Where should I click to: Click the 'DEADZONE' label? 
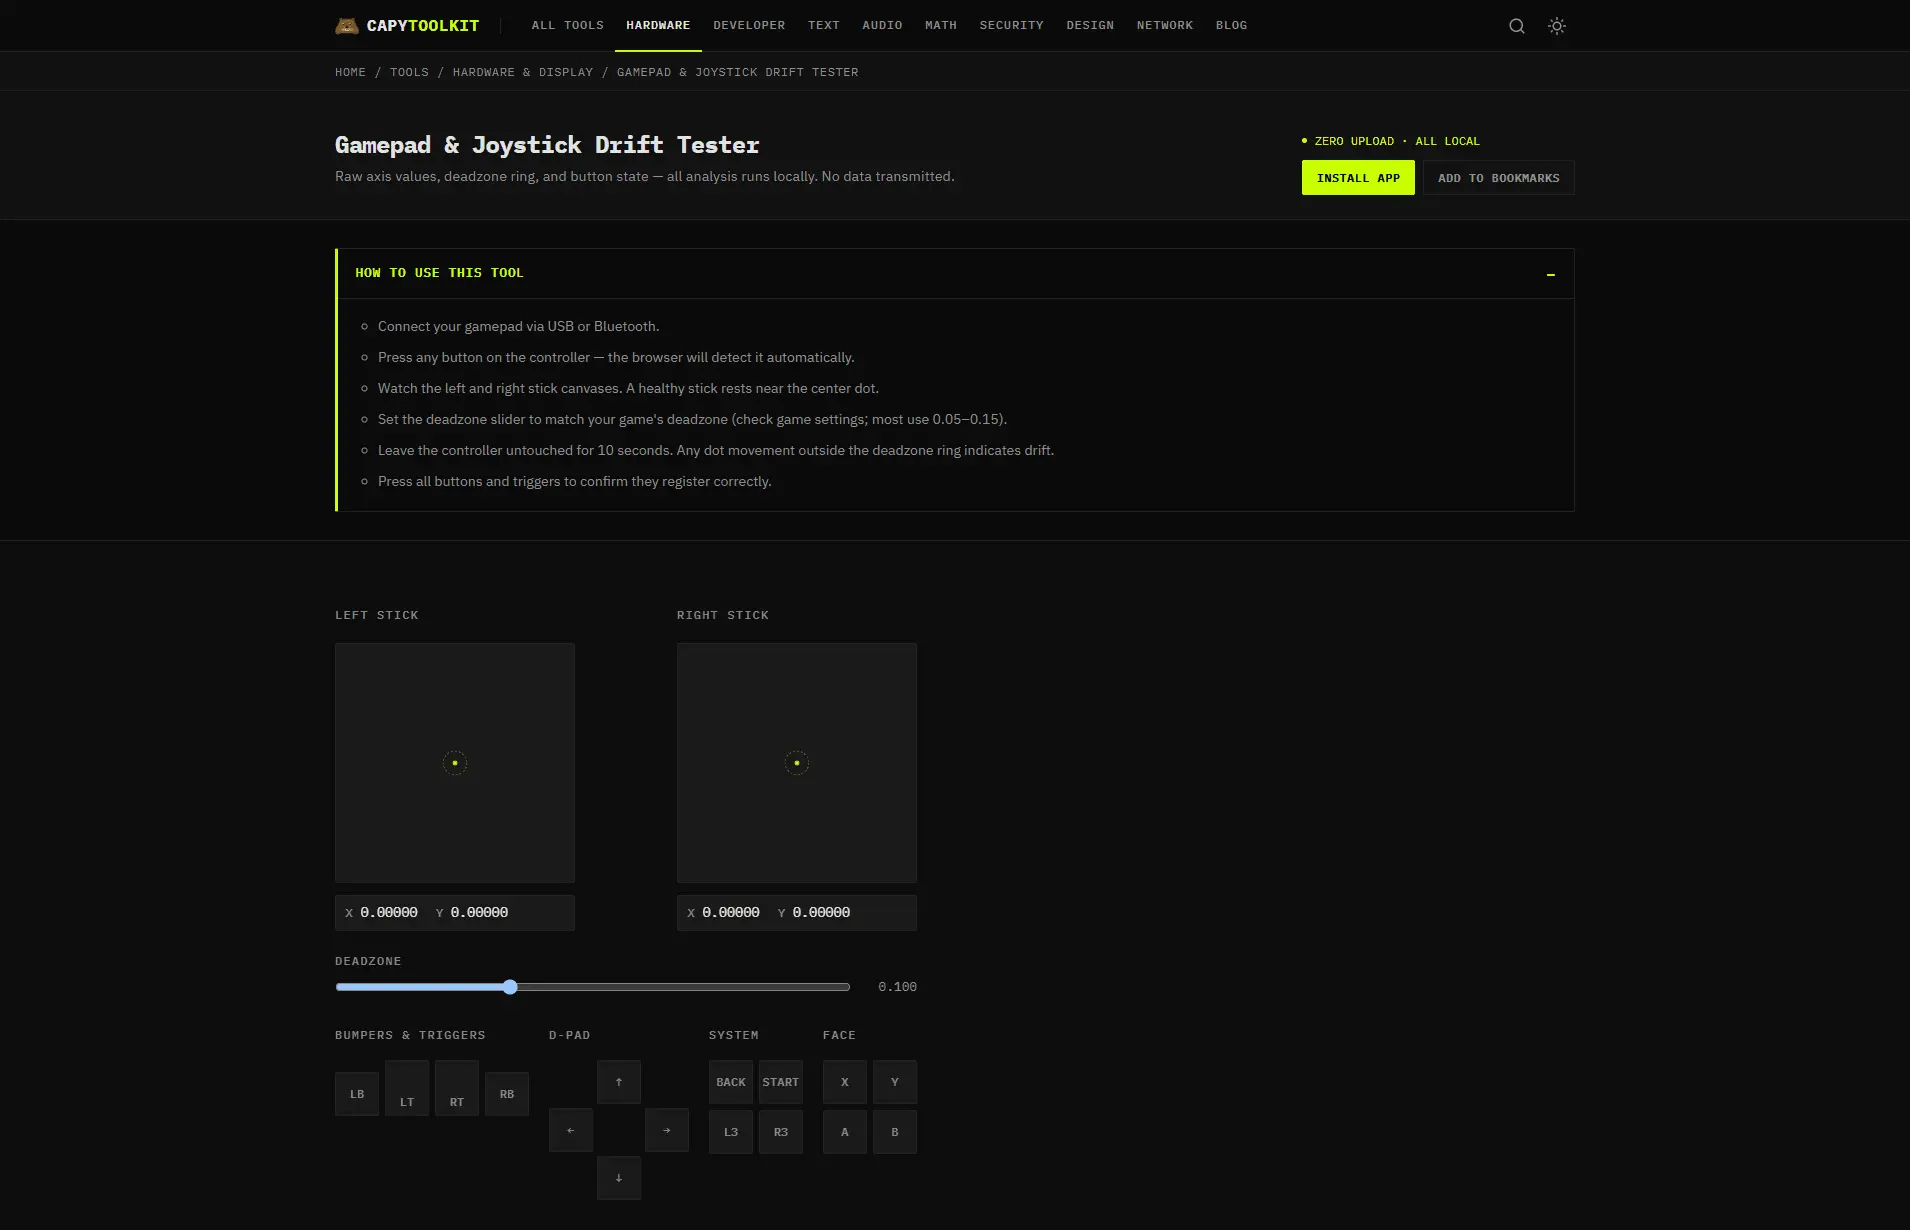[368, 961]
